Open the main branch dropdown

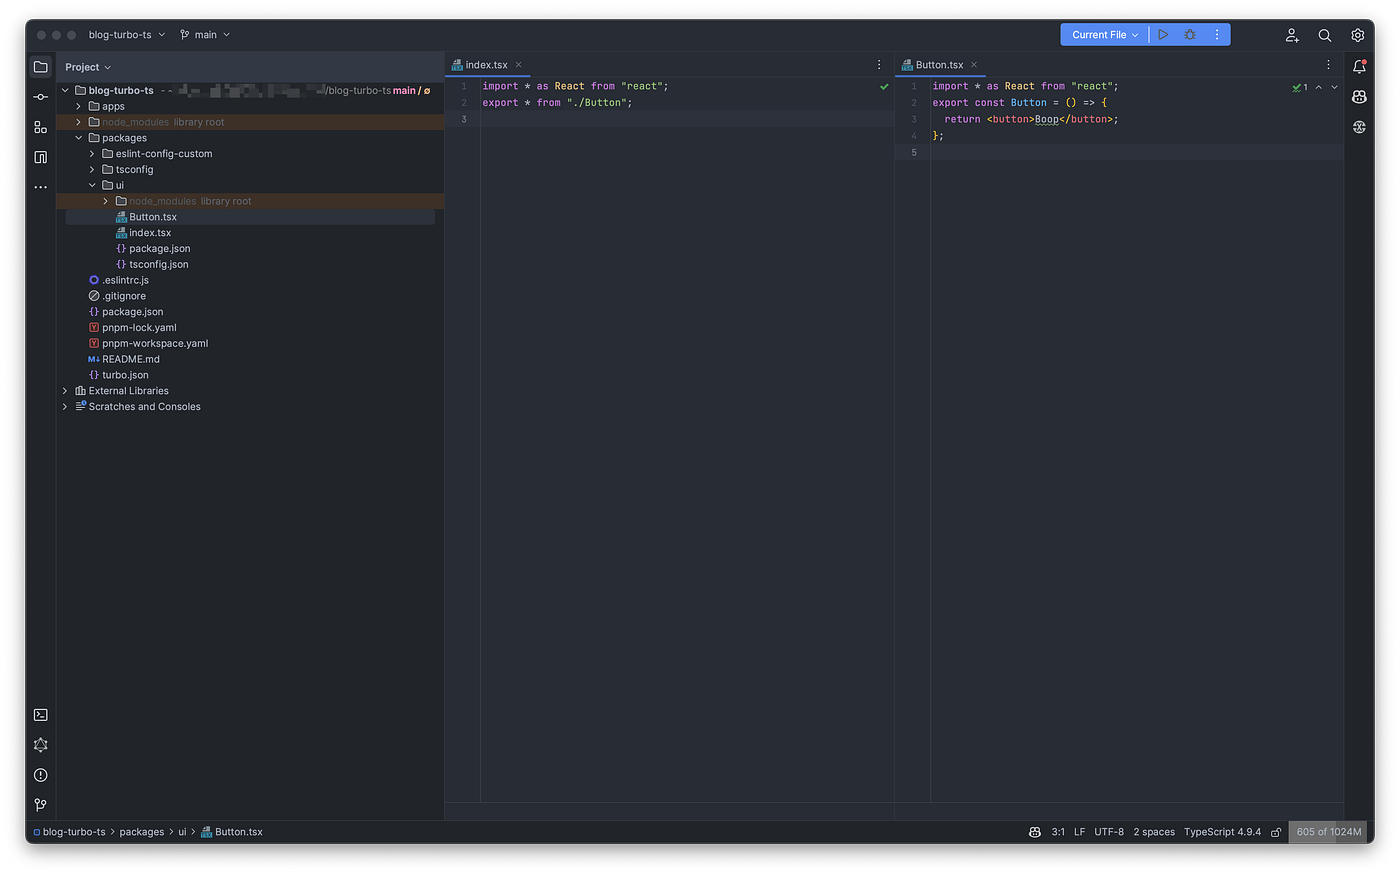[x=205, y=35]
